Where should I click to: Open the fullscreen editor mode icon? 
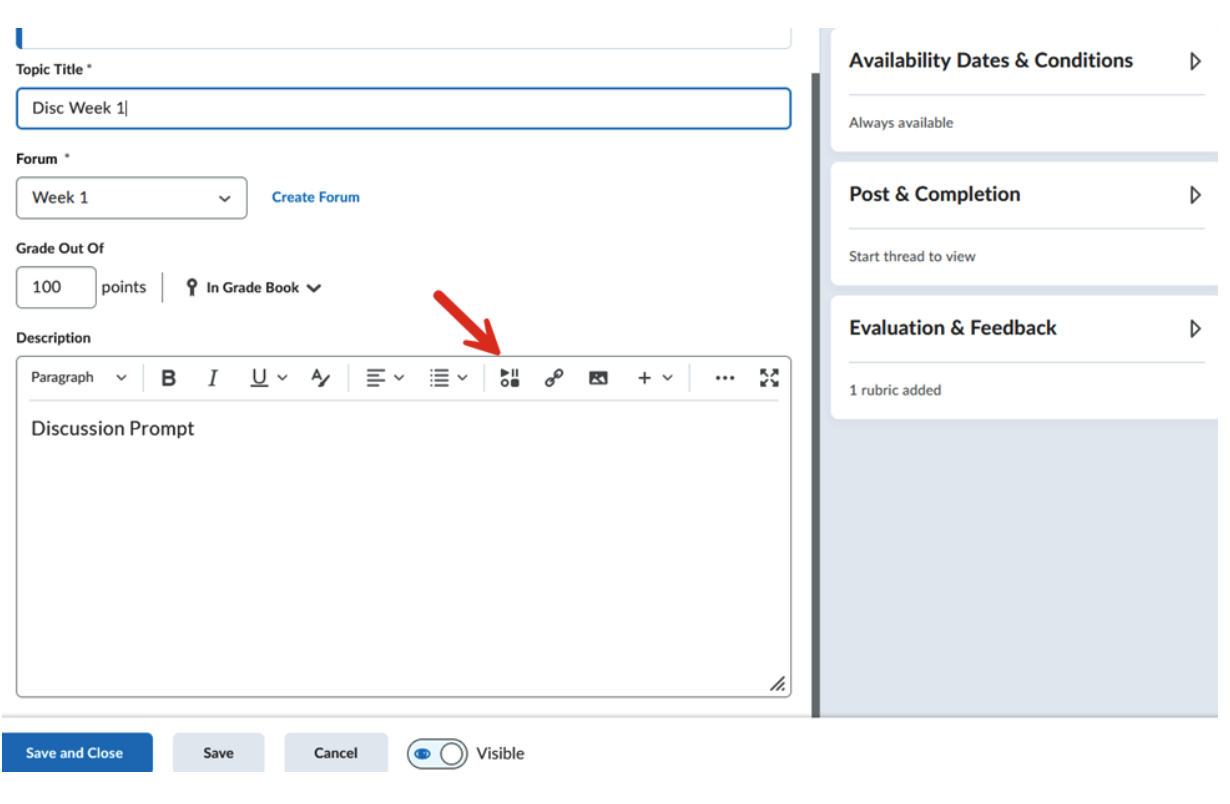coord(768,378)
